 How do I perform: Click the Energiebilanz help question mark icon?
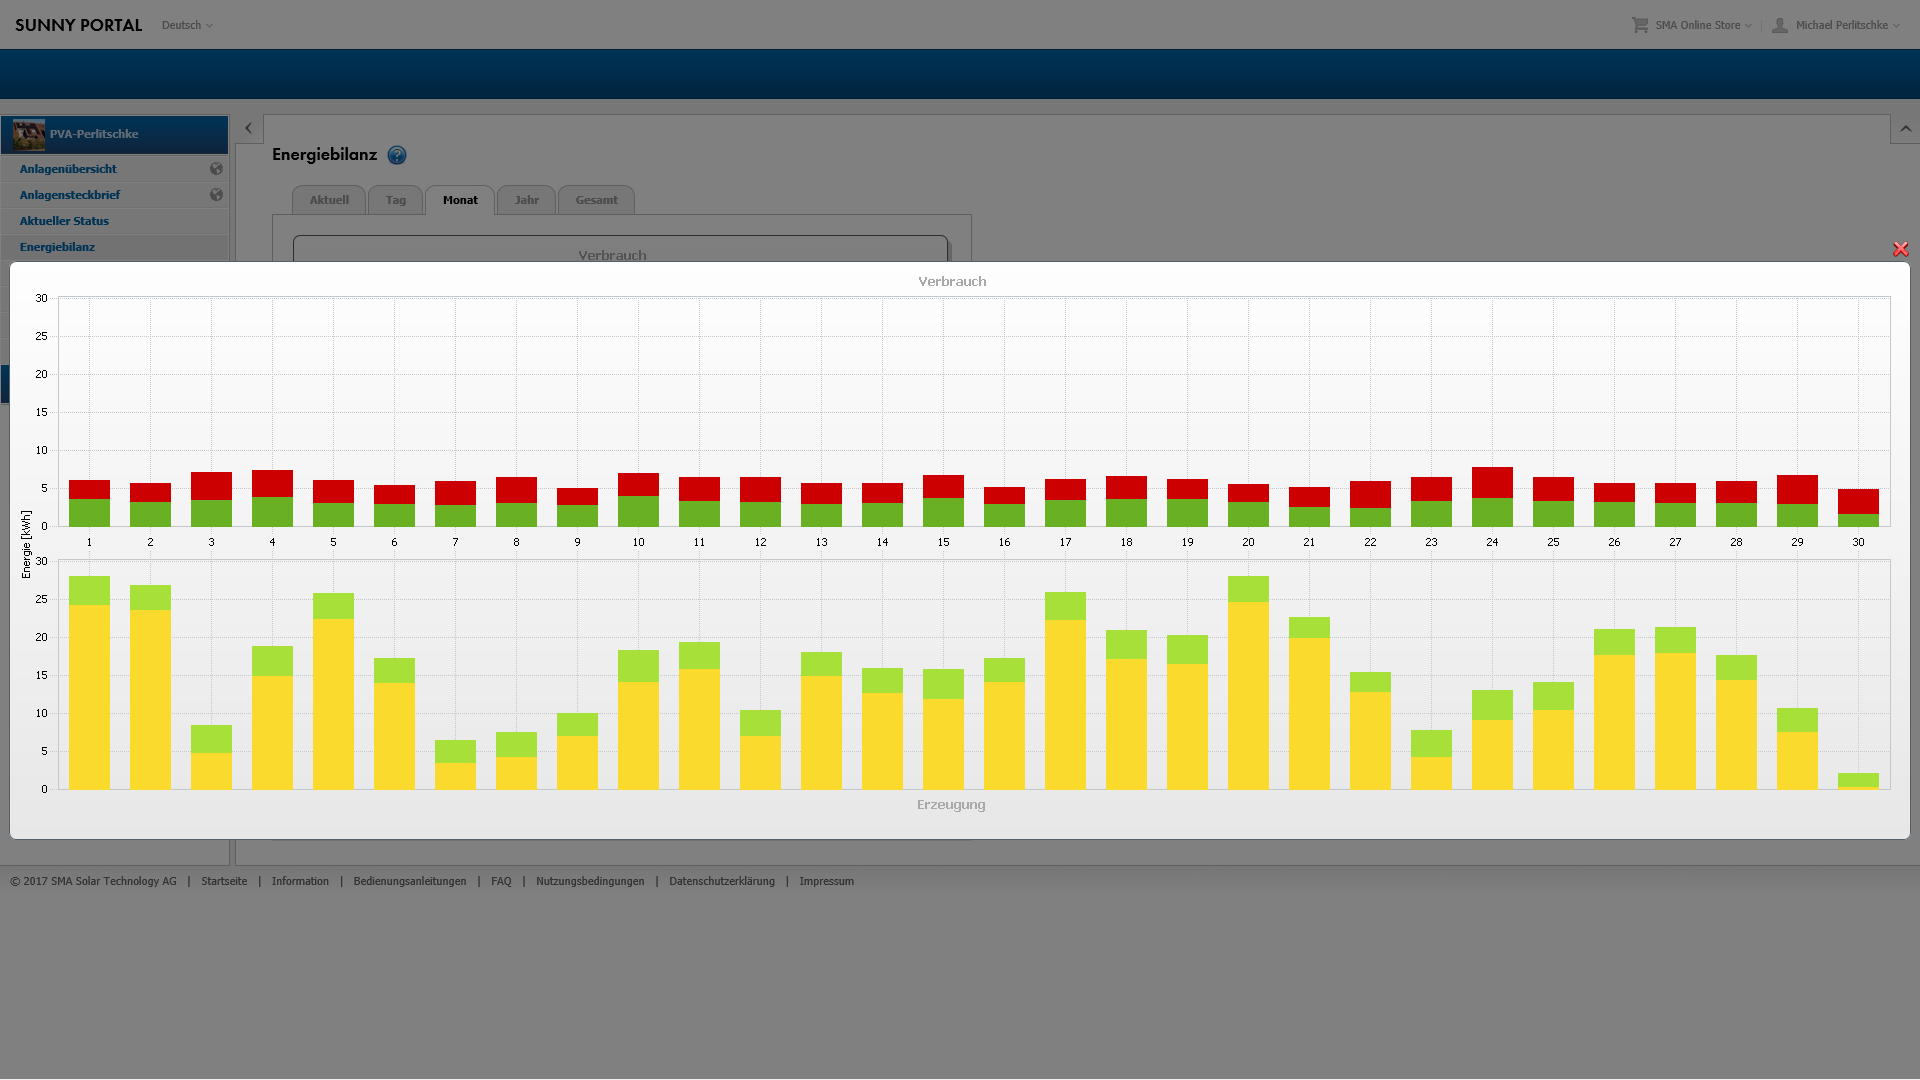pos(397,155)
